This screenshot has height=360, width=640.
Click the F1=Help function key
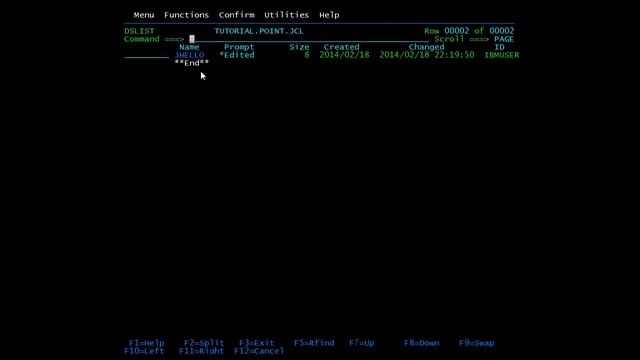pyautogui.click(x=147, y=343)
